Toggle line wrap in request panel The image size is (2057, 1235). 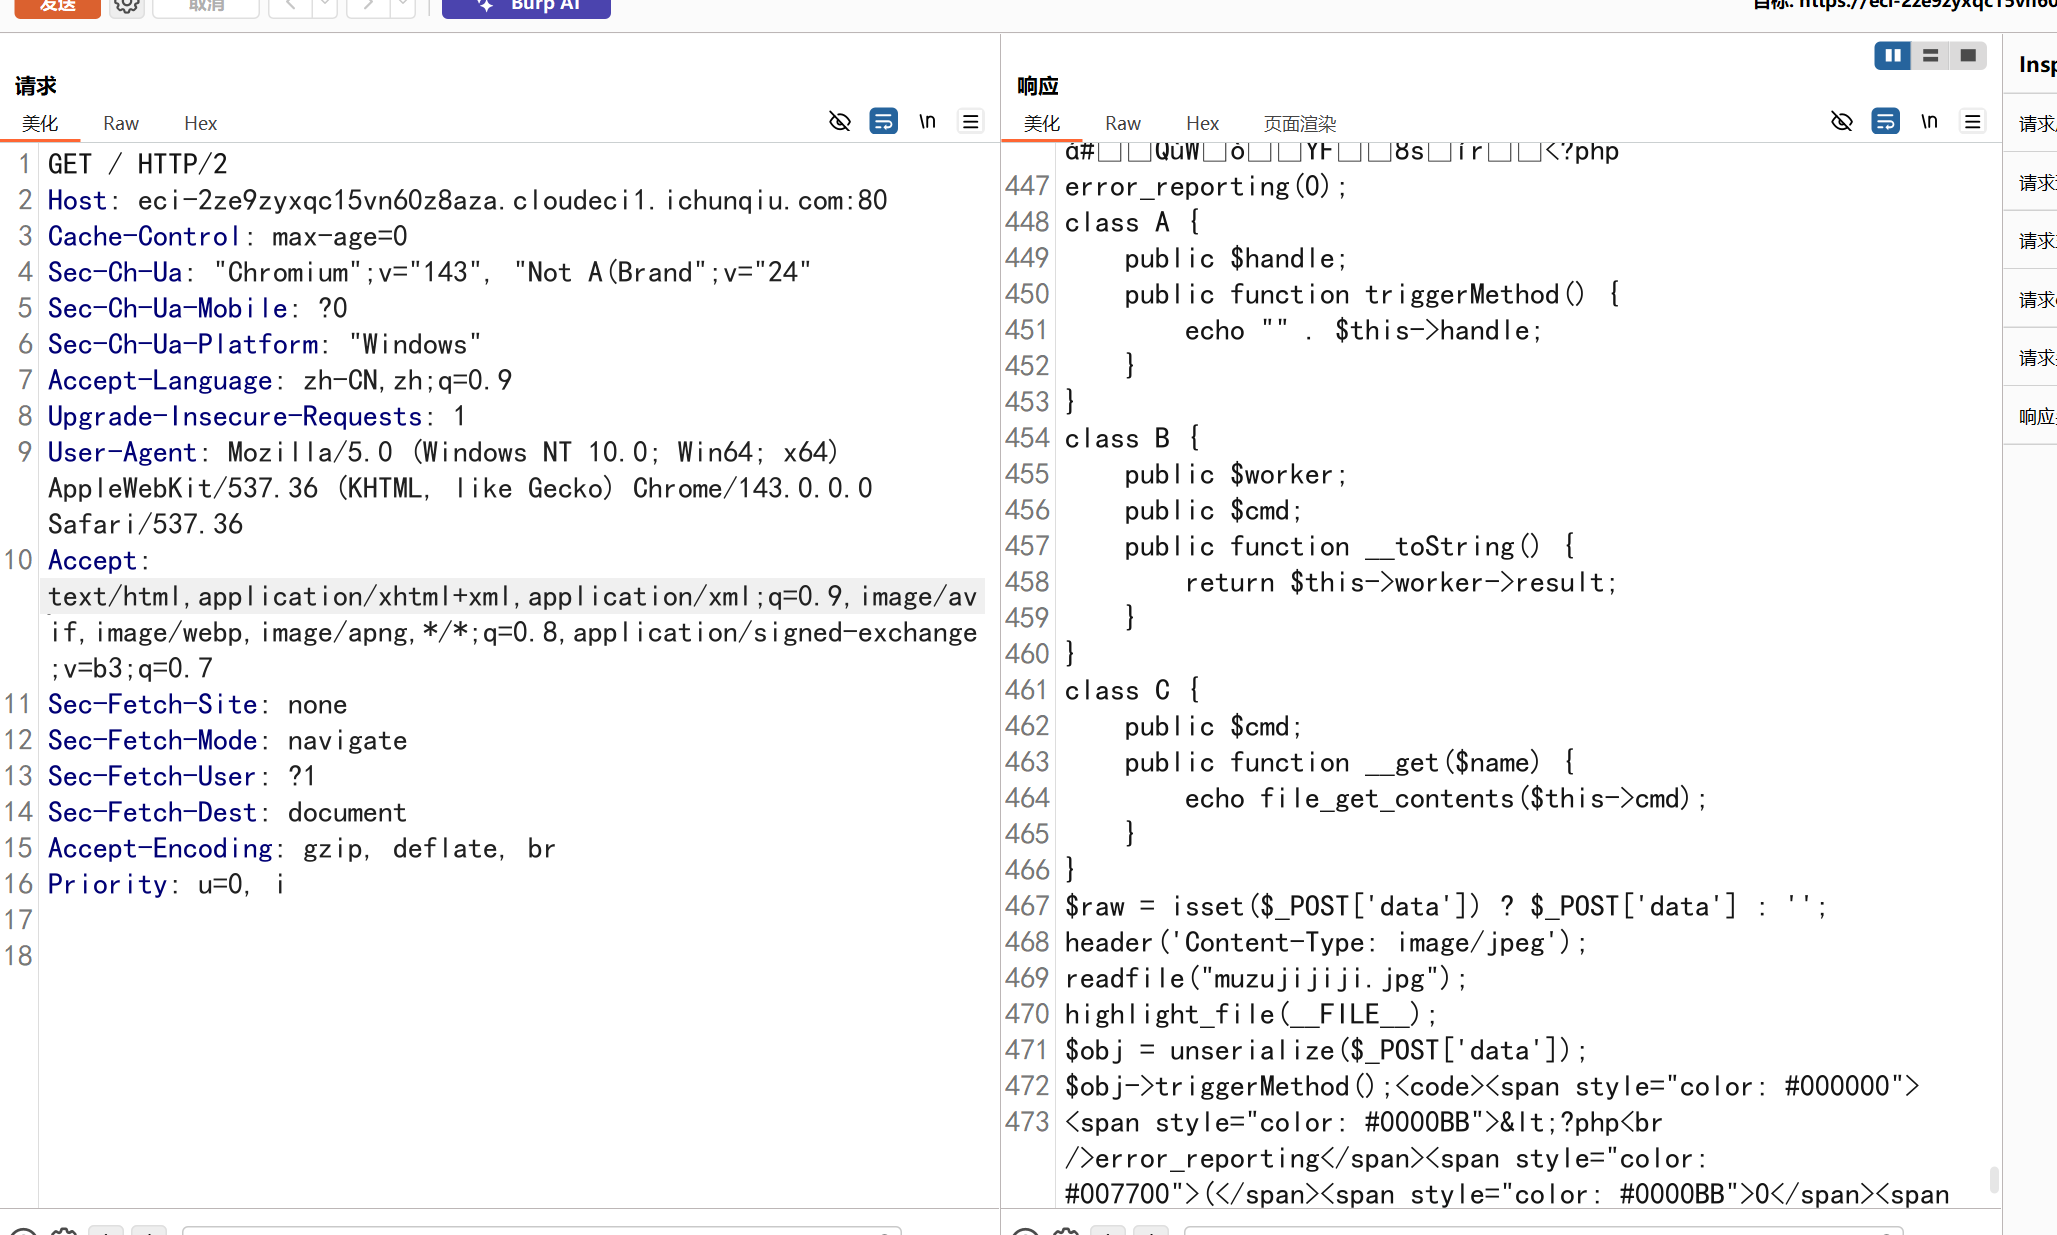(x=883, y=122)
